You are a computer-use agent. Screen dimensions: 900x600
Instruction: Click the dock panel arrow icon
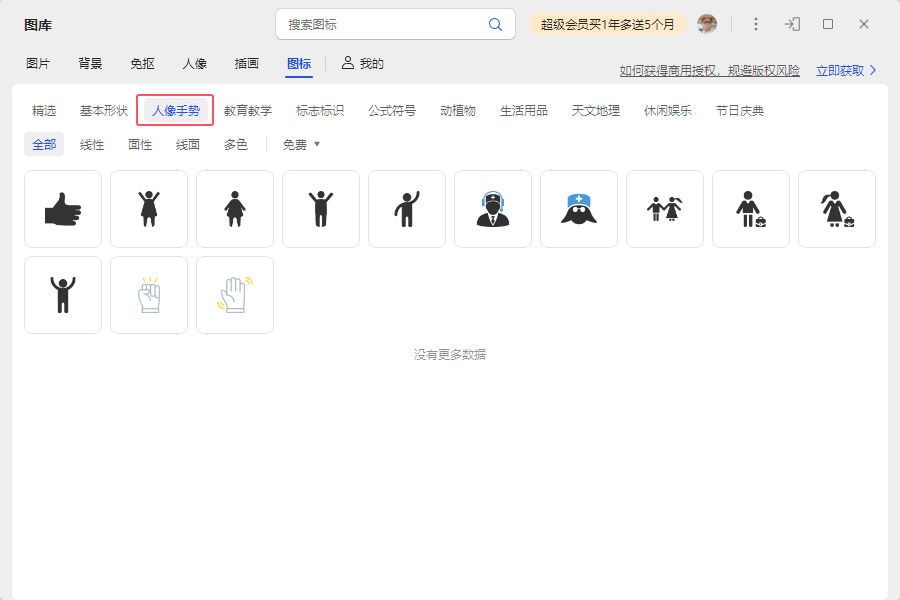click(x=793, y=24)
